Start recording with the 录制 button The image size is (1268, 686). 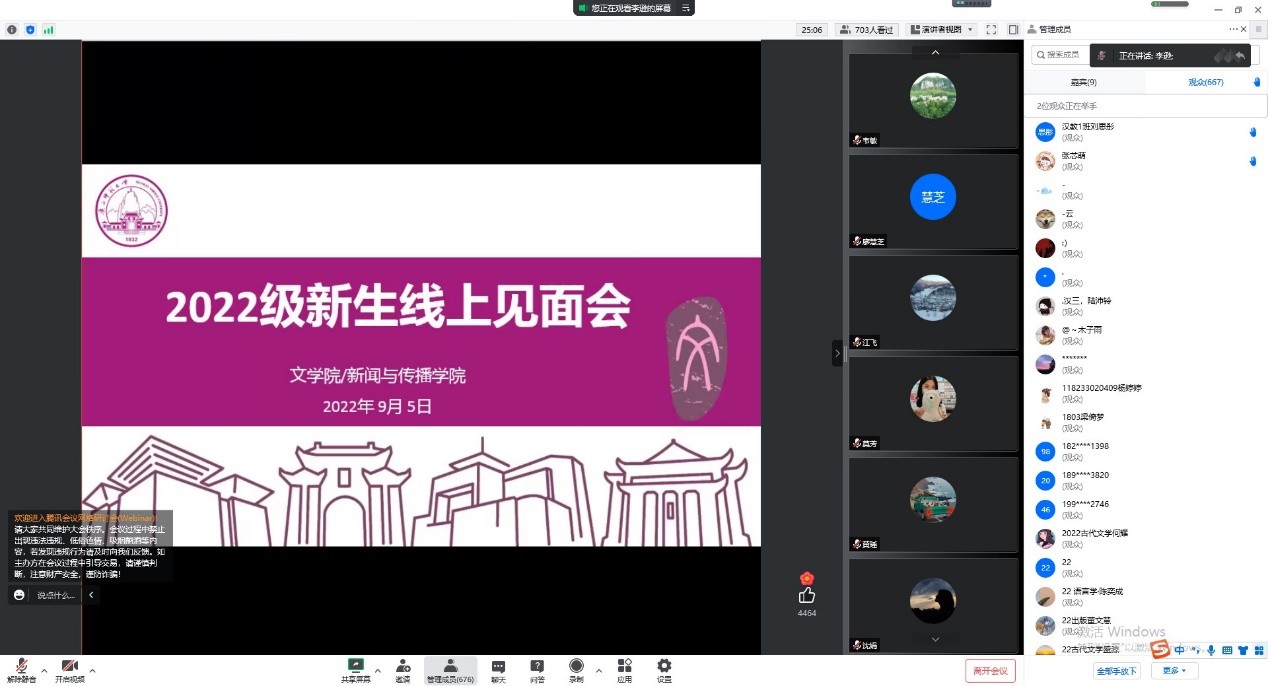pos(576,666)
